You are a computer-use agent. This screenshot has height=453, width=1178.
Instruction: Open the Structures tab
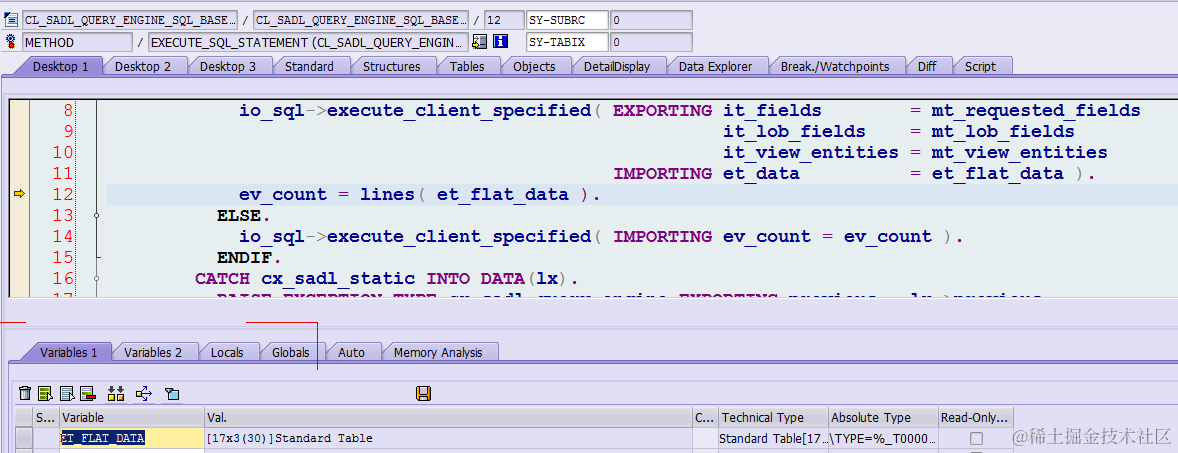tap(391, 66)
